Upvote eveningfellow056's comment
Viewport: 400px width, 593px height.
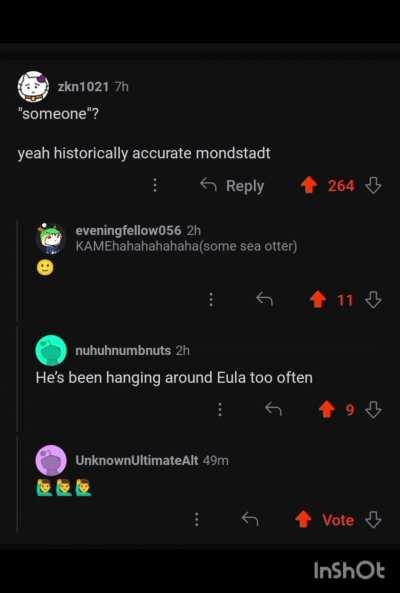[x=318, y=300]
